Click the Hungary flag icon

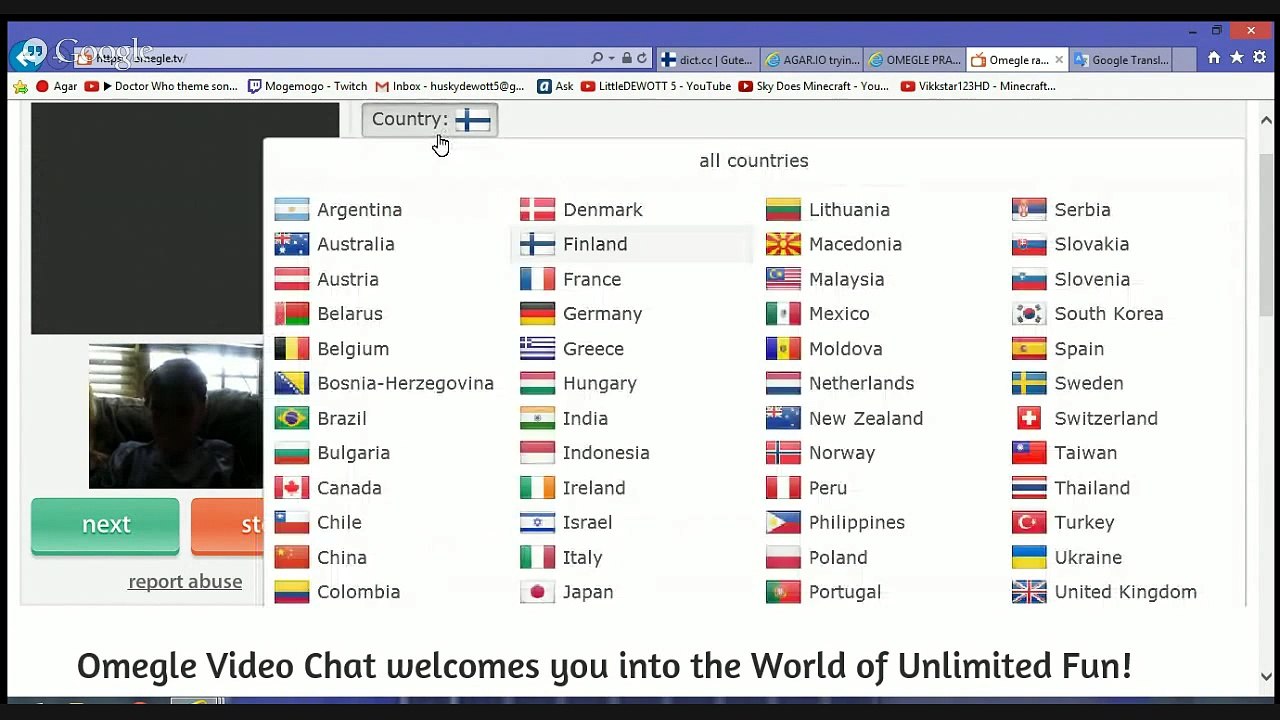pyautogui.click(x=537, y=383)
